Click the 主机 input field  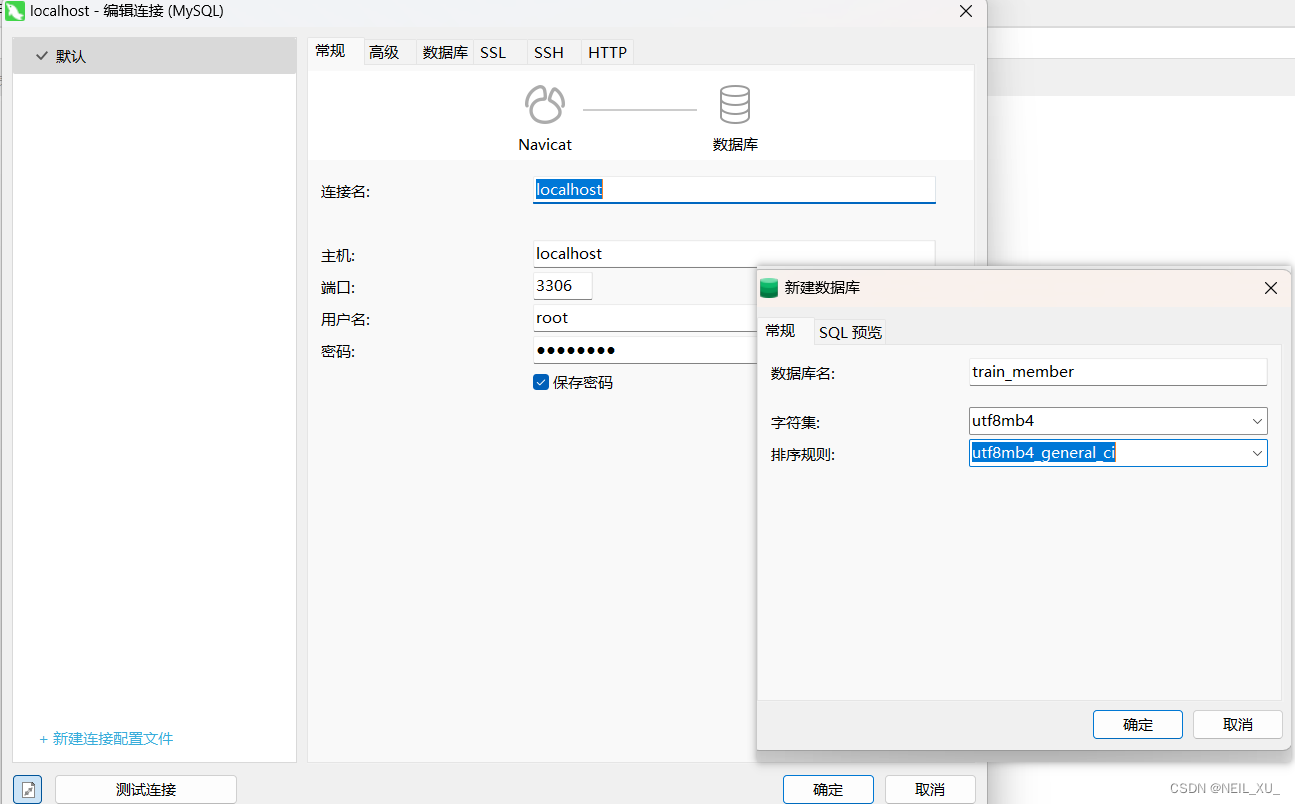(x=734, y=254)
